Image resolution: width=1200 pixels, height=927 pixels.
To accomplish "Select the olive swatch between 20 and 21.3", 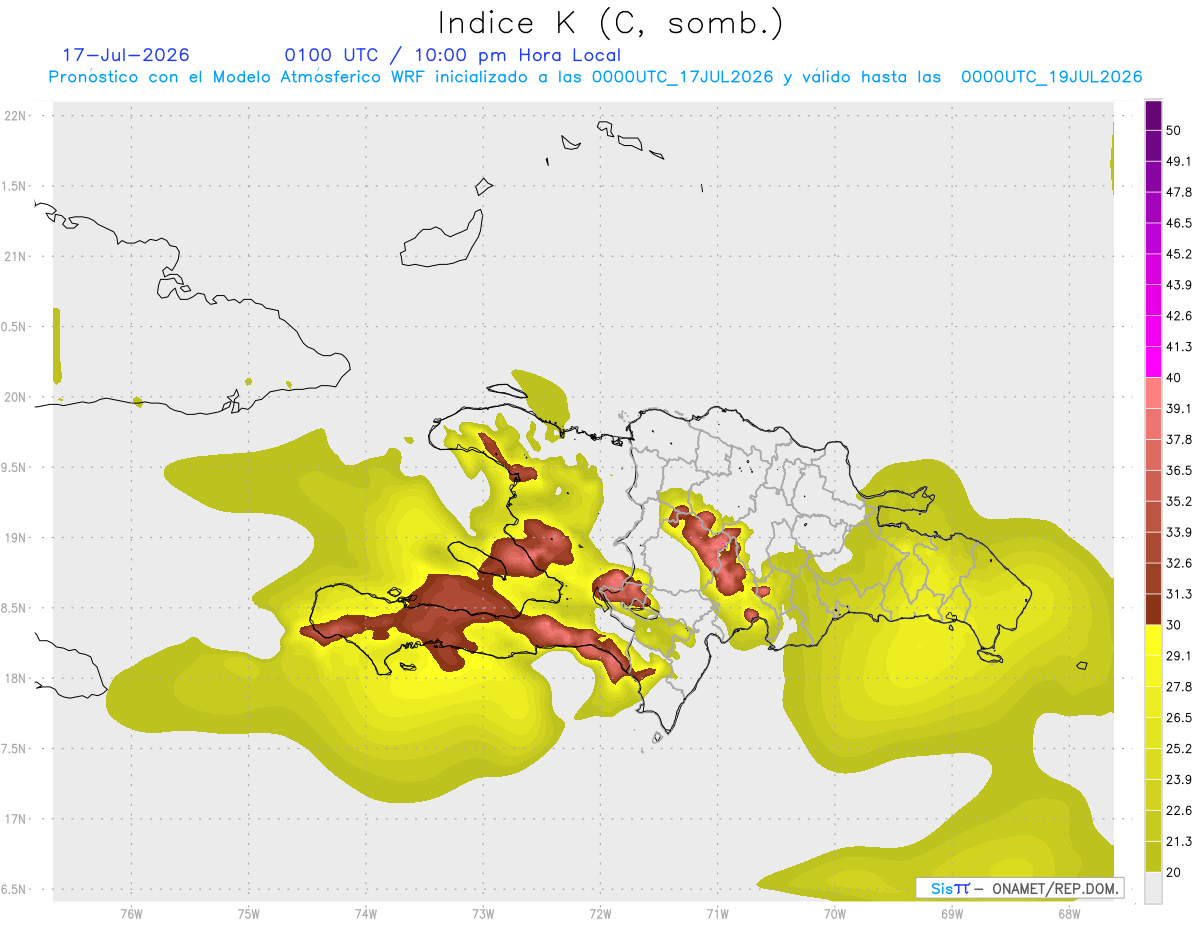I will click(1153, 856).
